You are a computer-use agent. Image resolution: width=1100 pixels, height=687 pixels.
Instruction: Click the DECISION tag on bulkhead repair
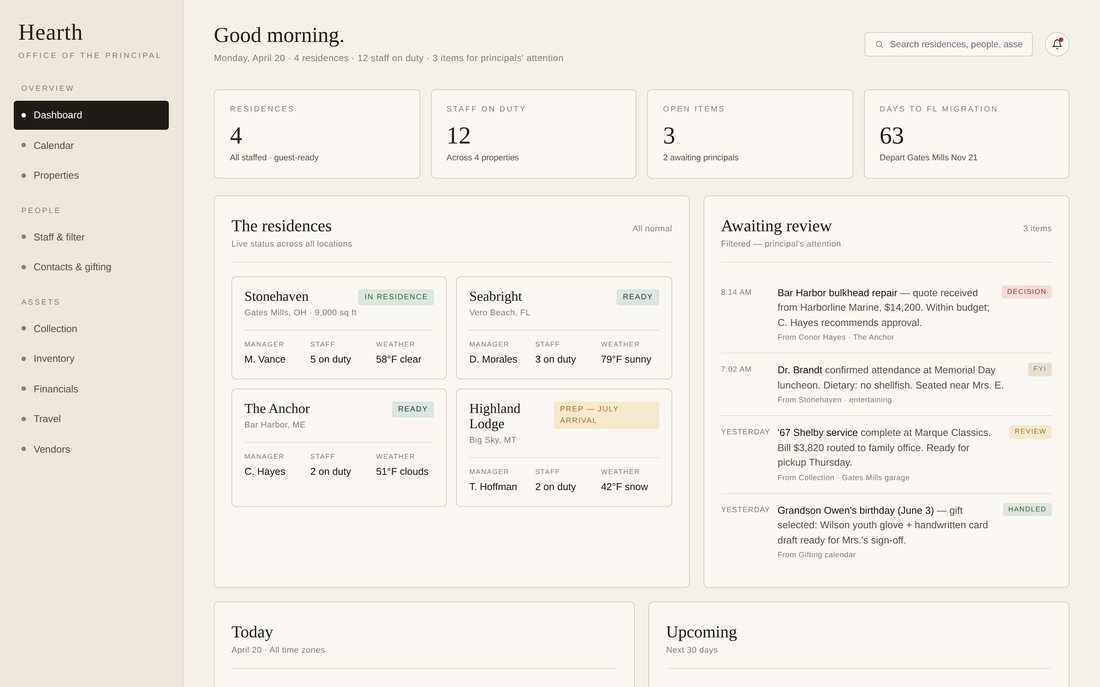1026,292
